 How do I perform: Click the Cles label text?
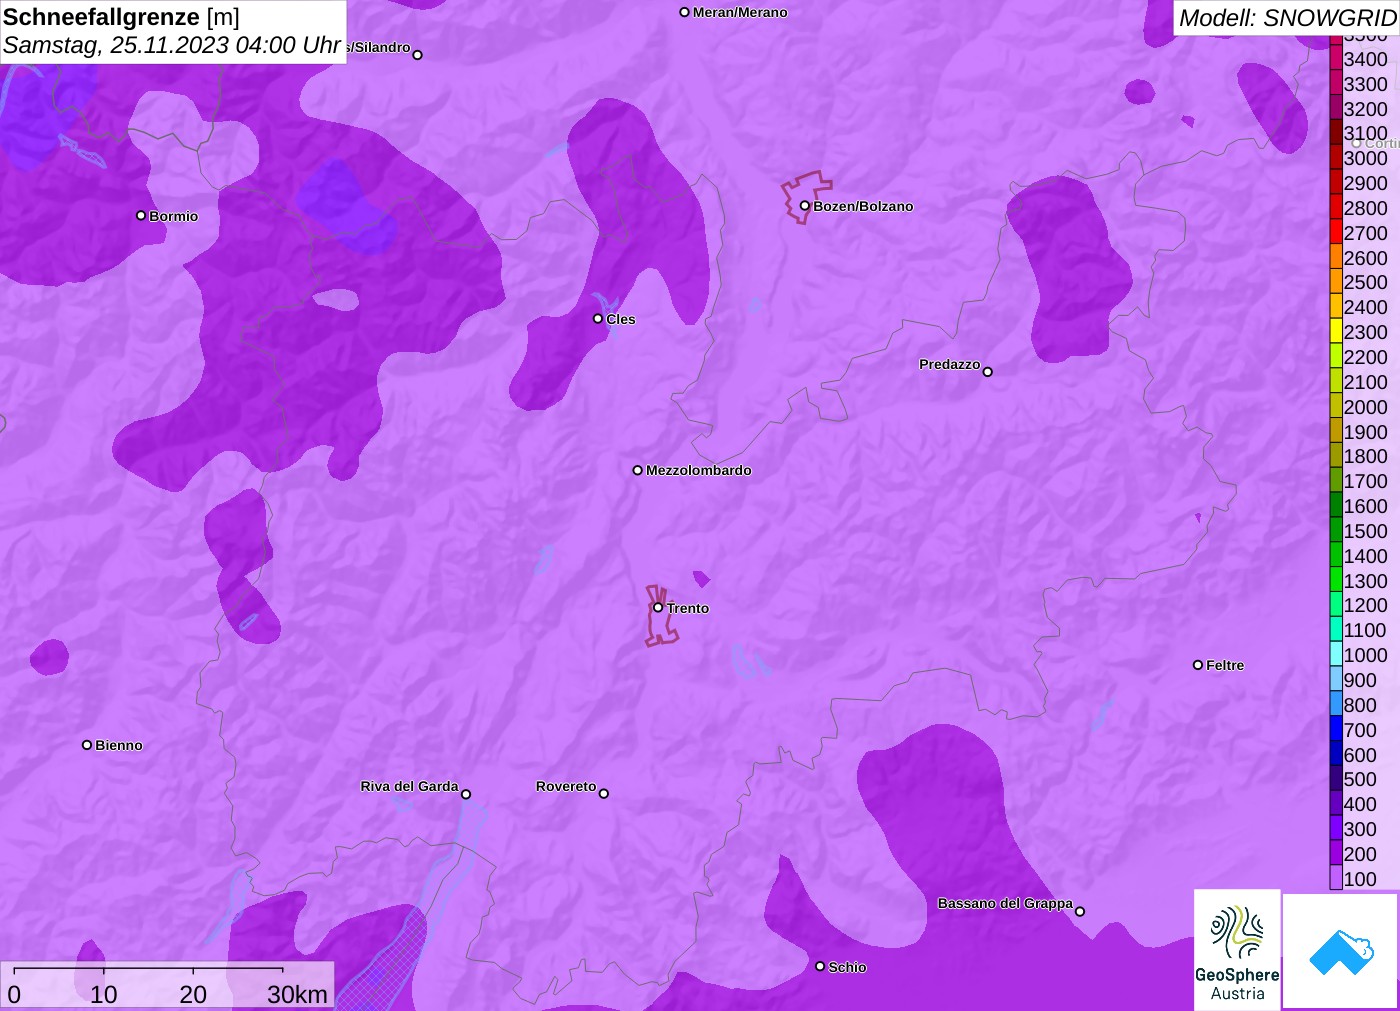click(x=621, y=319)
